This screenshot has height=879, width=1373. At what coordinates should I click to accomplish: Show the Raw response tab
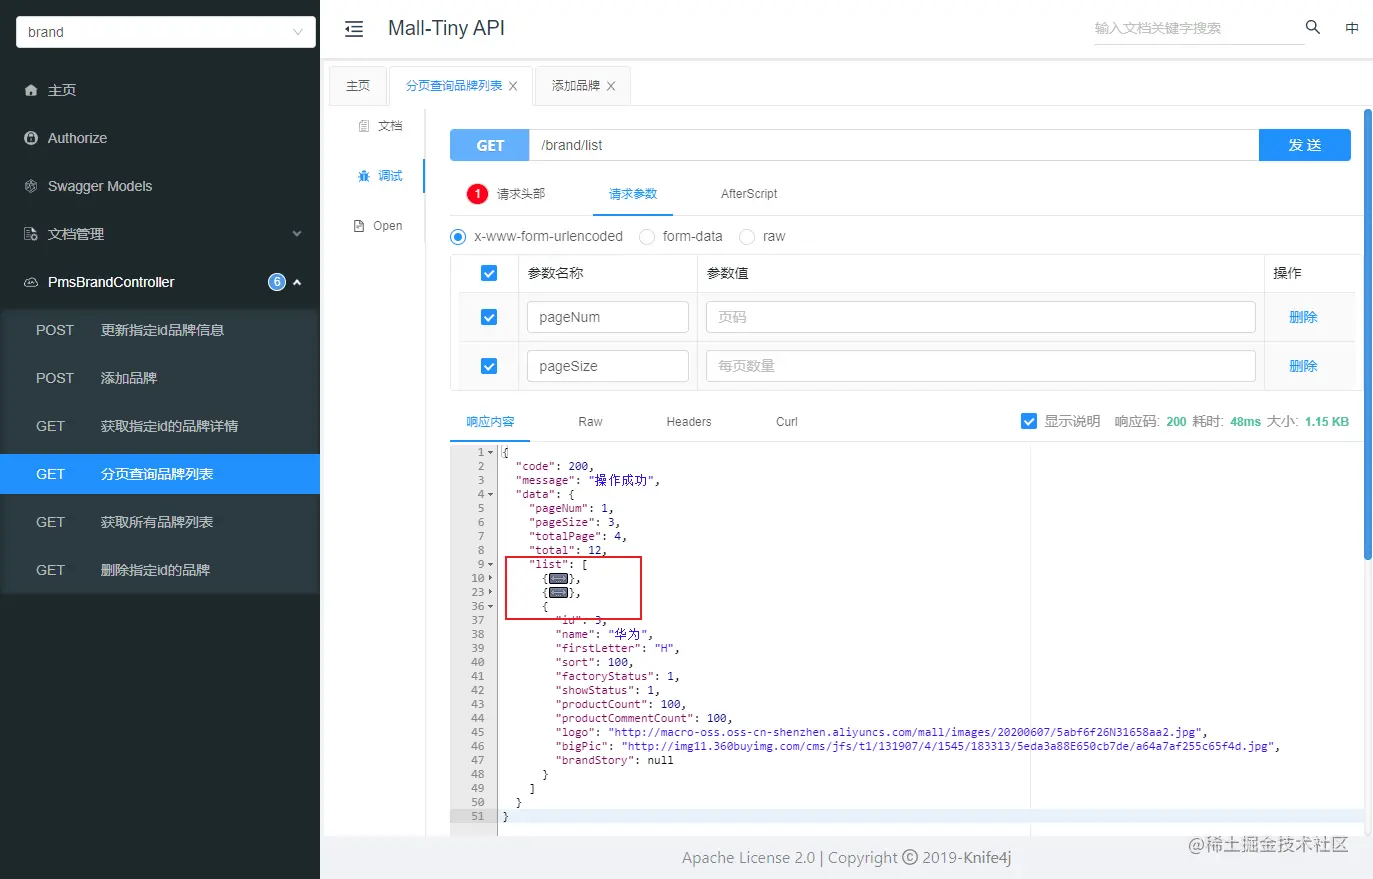coord(590,422)
